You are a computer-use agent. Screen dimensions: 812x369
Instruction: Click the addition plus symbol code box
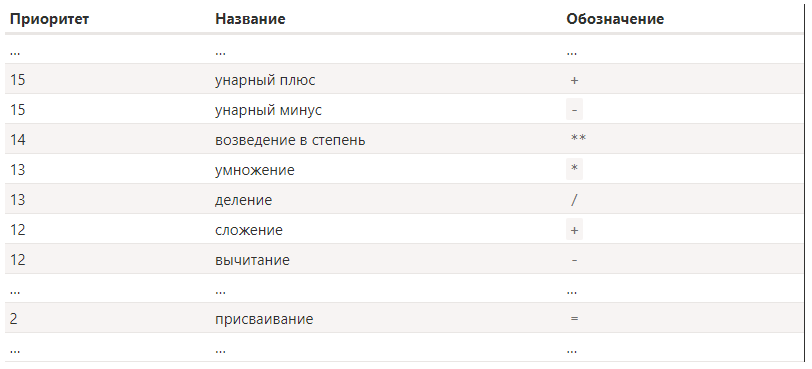pyautogui.click(x=574, y=229)
